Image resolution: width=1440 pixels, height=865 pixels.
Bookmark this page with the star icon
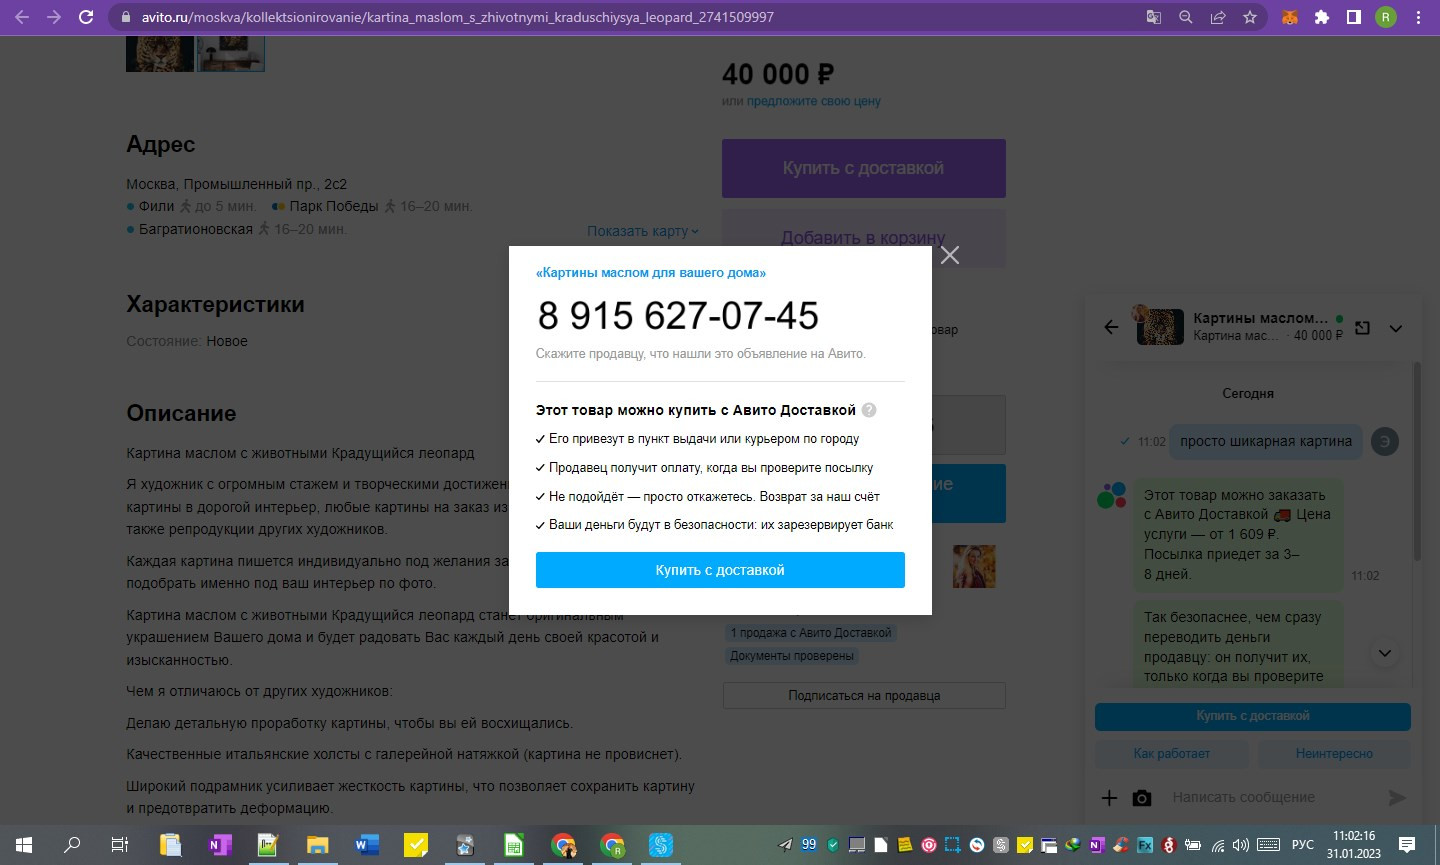pyautogui.click(x=1250, y=17)
